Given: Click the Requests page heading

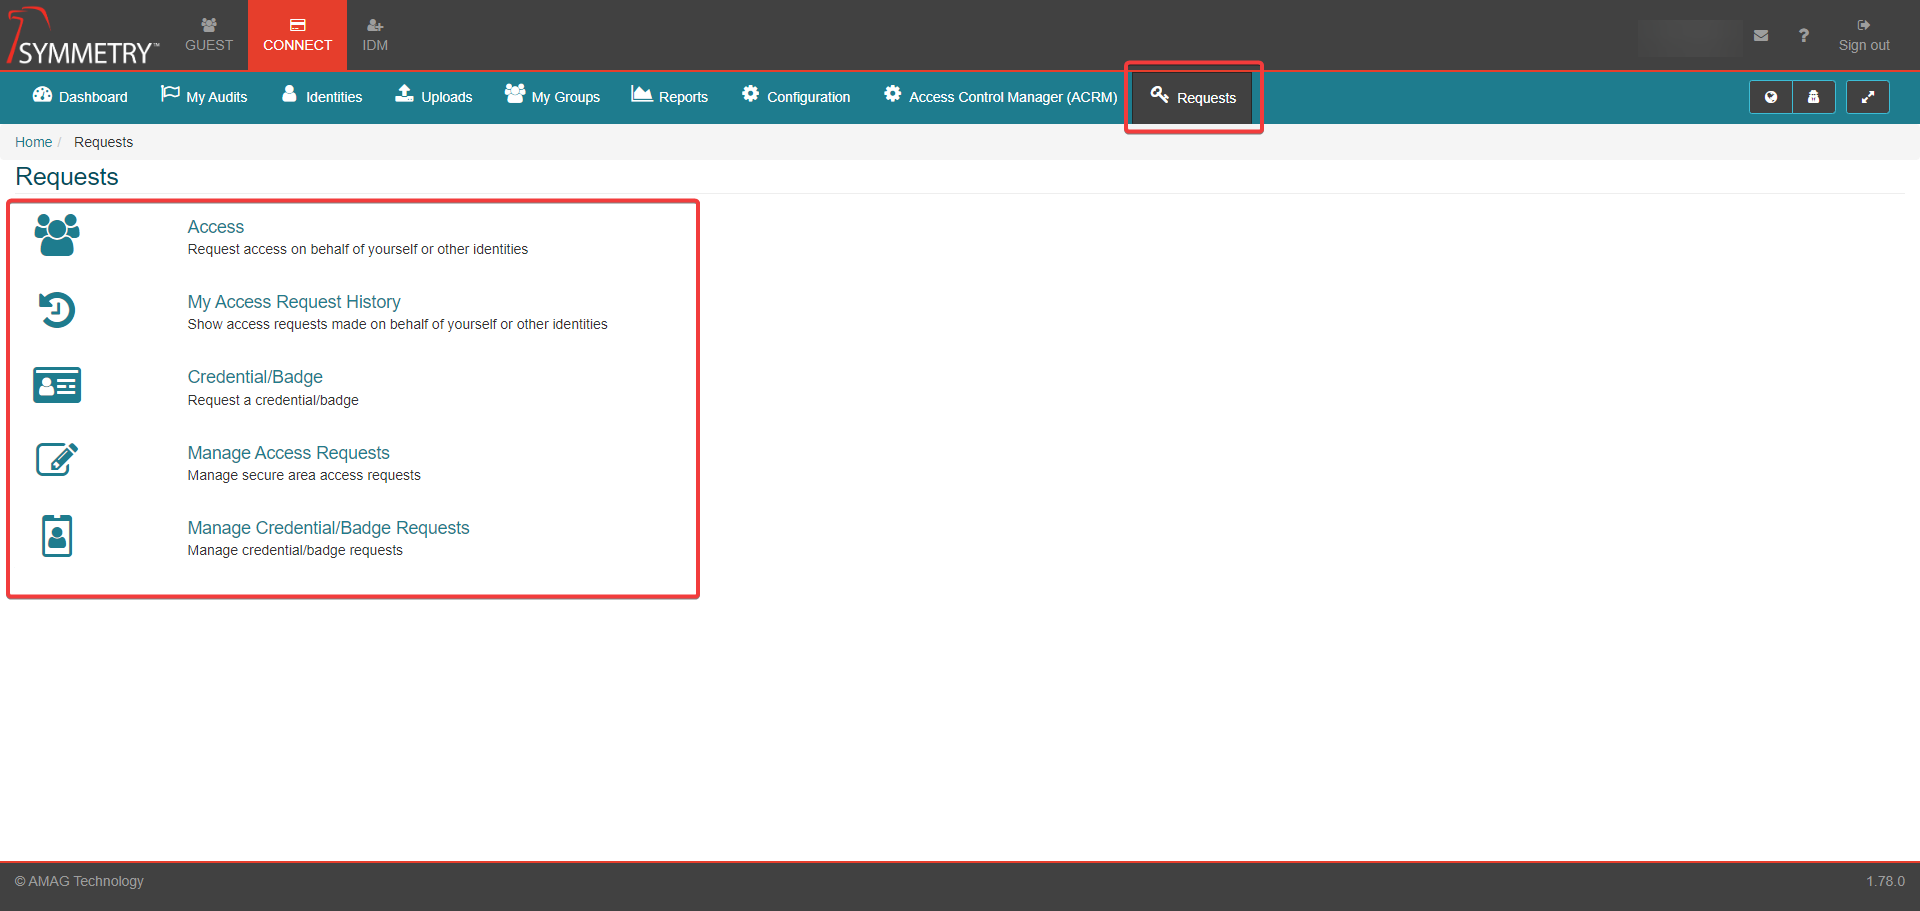Looking at the screenshot, I should 67,177.
